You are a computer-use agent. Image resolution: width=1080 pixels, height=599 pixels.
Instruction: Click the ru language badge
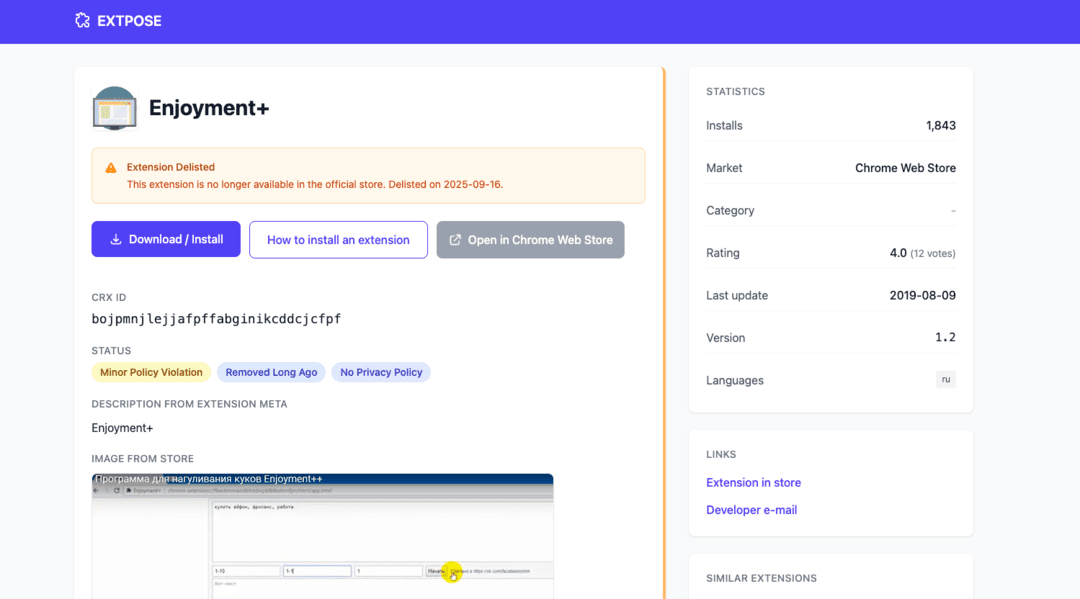(945, 380)
